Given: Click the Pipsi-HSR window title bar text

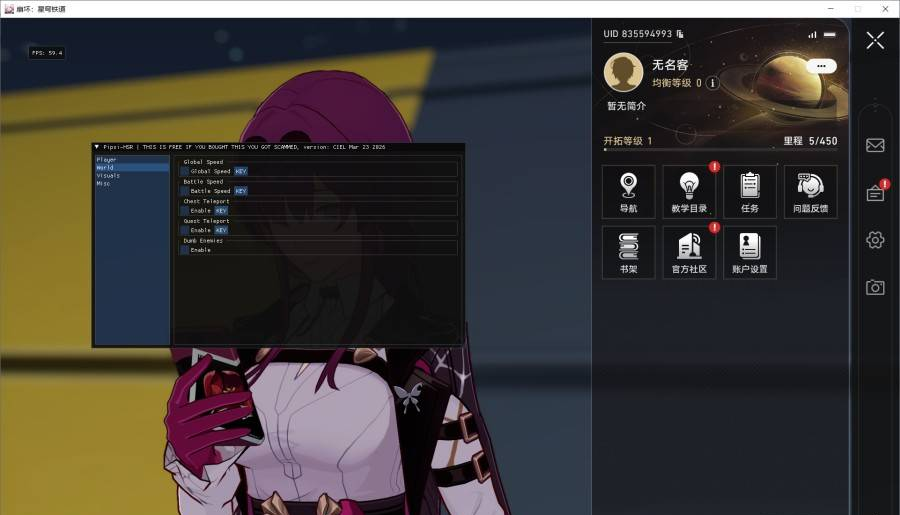Looking at the screenshot, I should (245, 147).
